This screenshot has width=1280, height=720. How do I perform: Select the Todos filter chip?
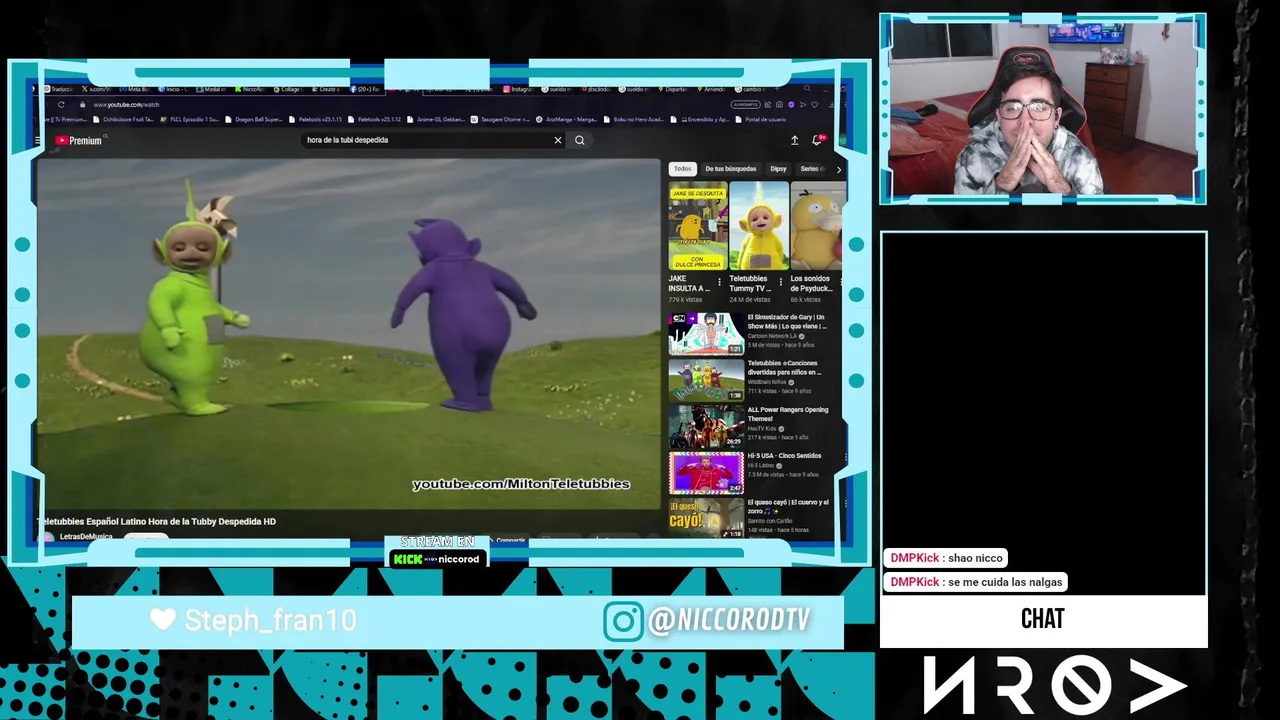coord(682,169)
